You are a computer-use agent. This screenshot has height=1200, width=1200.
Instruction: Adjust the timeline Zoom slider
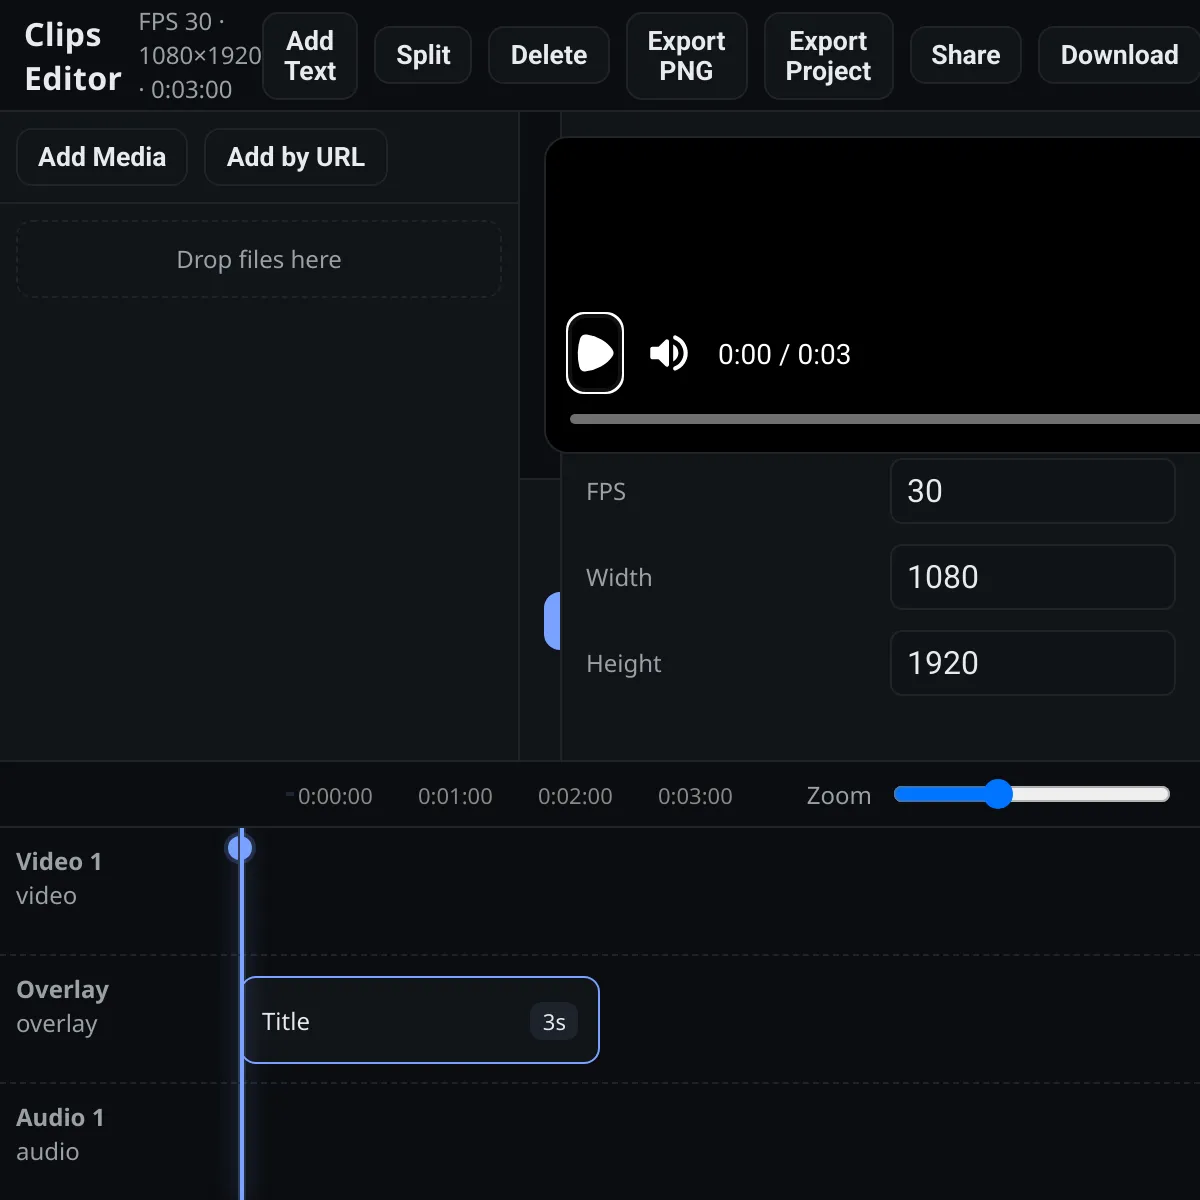click(x=1032, y=794)
